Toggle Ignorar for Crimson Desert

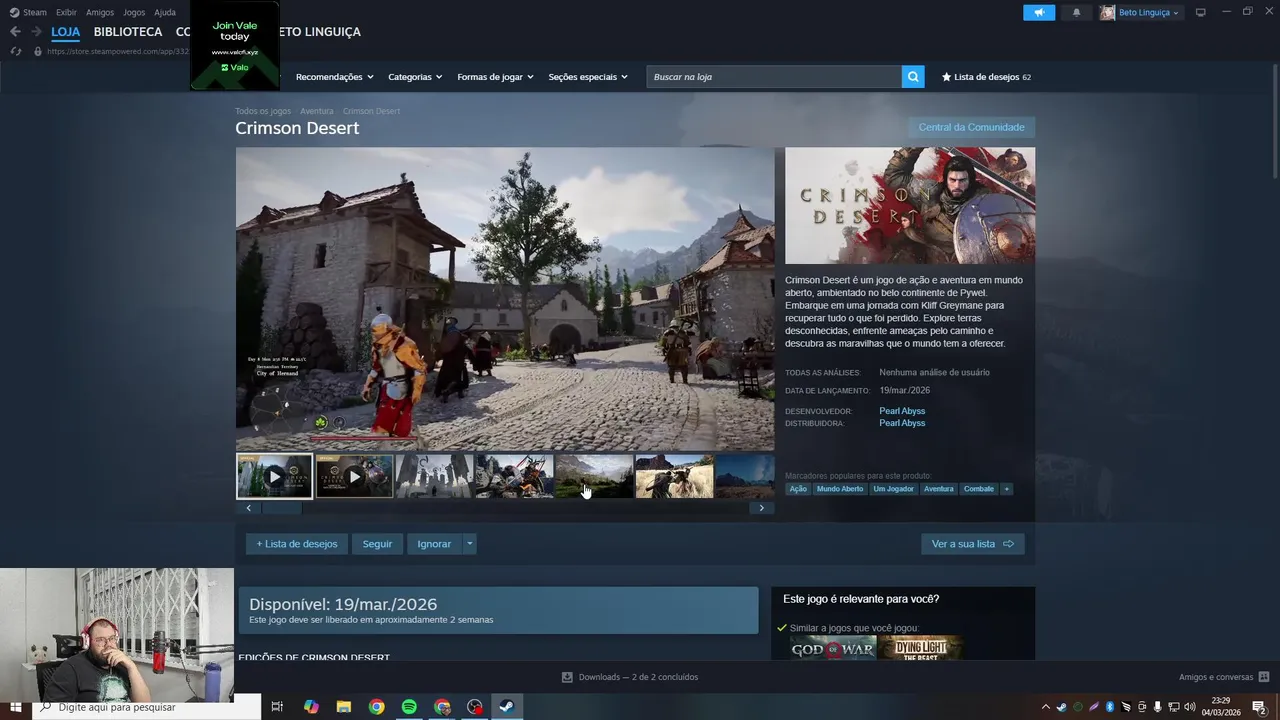[x=434, y=544]
